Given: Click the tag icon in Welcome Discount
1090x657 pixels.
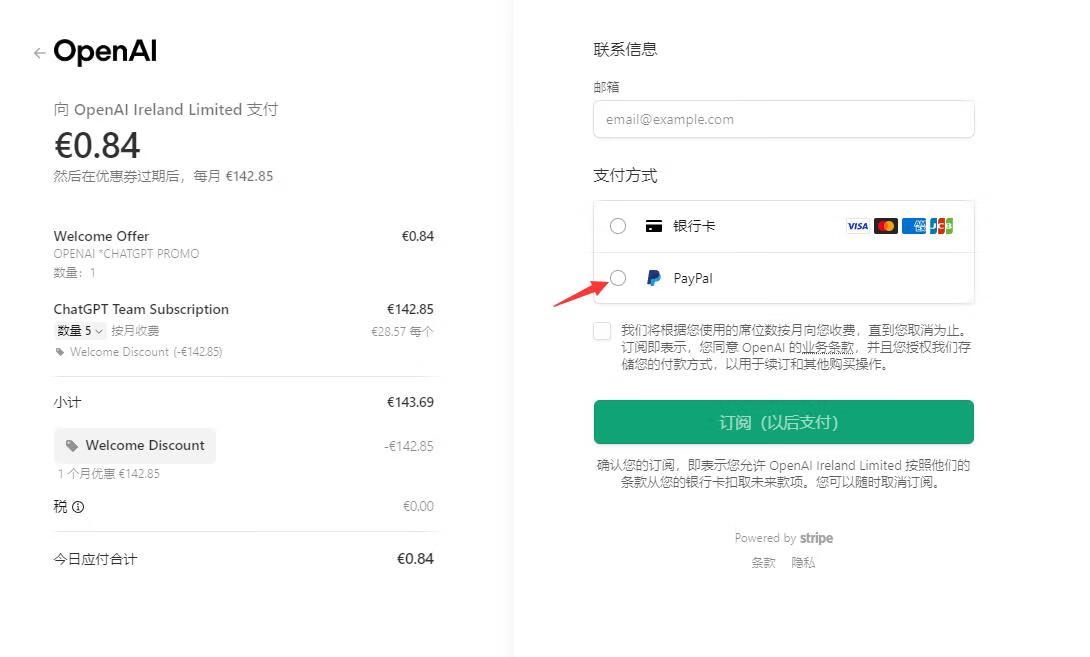Looking at the screenshot, I should (72, 446).
